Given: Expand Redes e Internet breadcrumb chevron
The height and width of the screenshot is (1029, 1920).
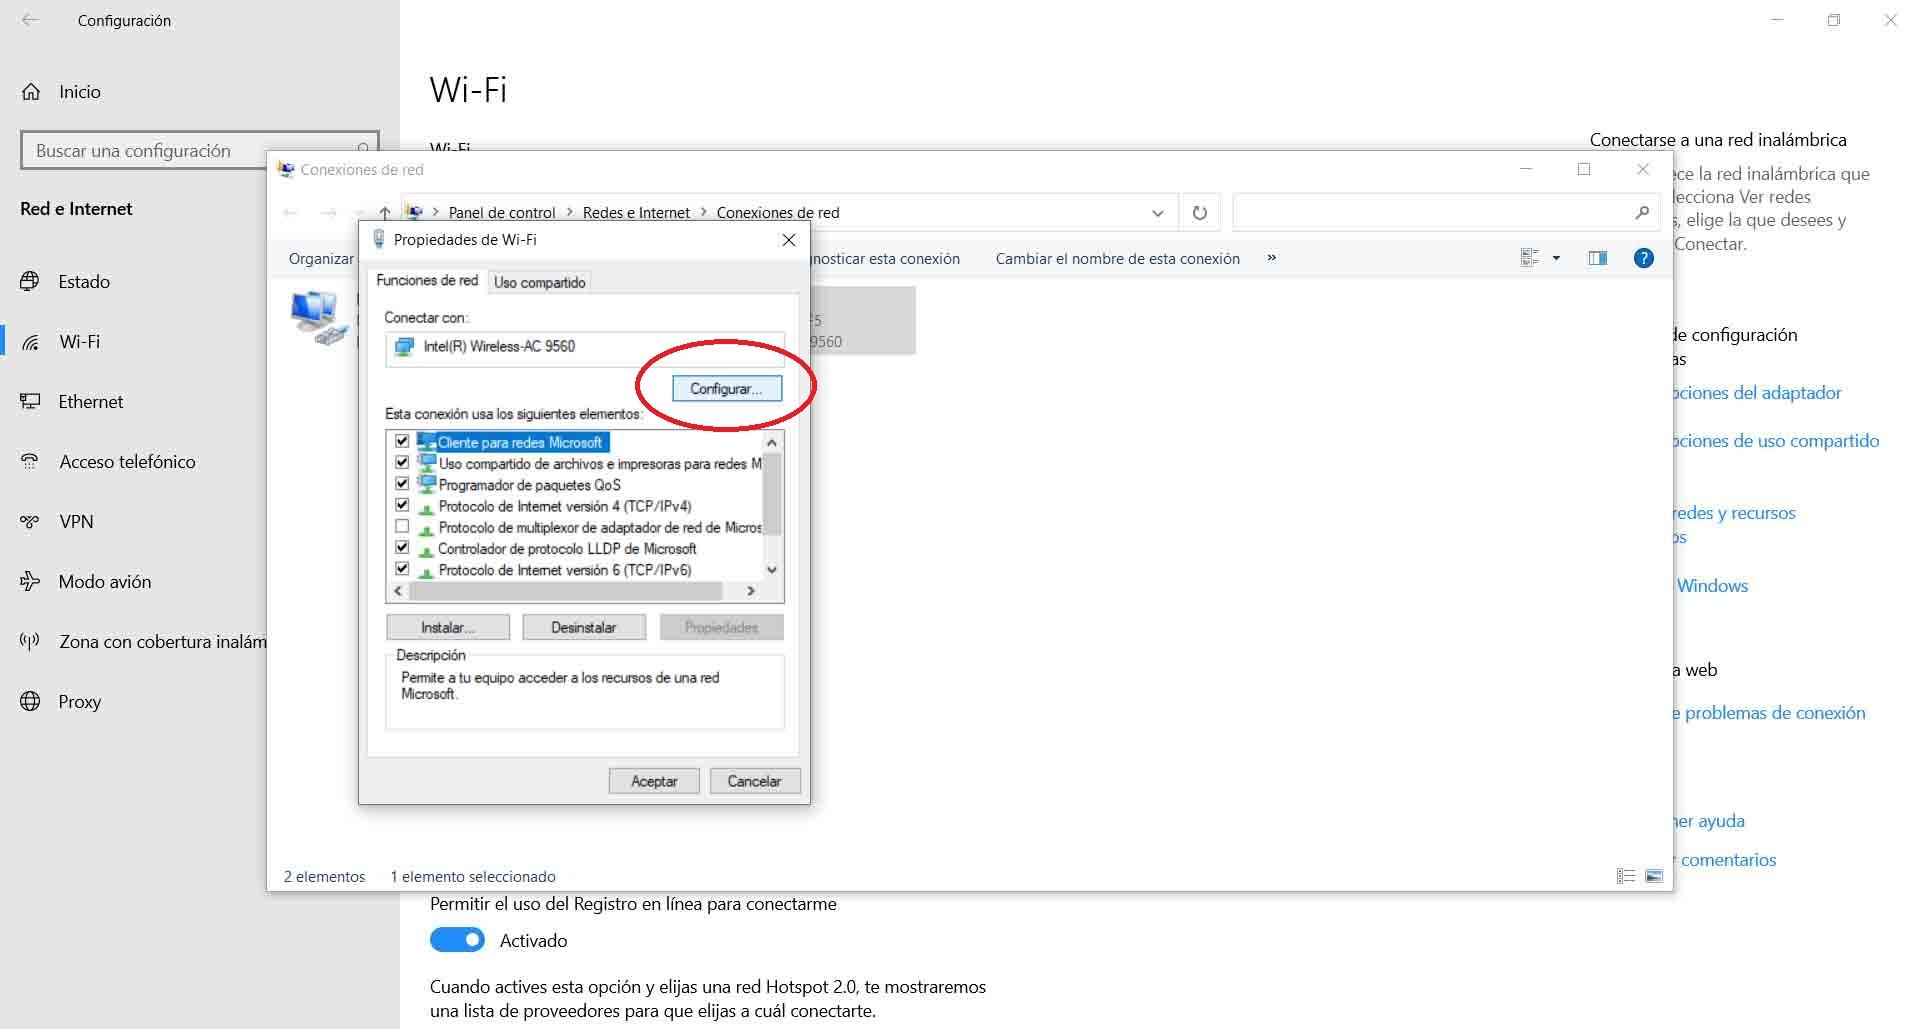Looking at the screenshot, I should (x=704, y=212).
